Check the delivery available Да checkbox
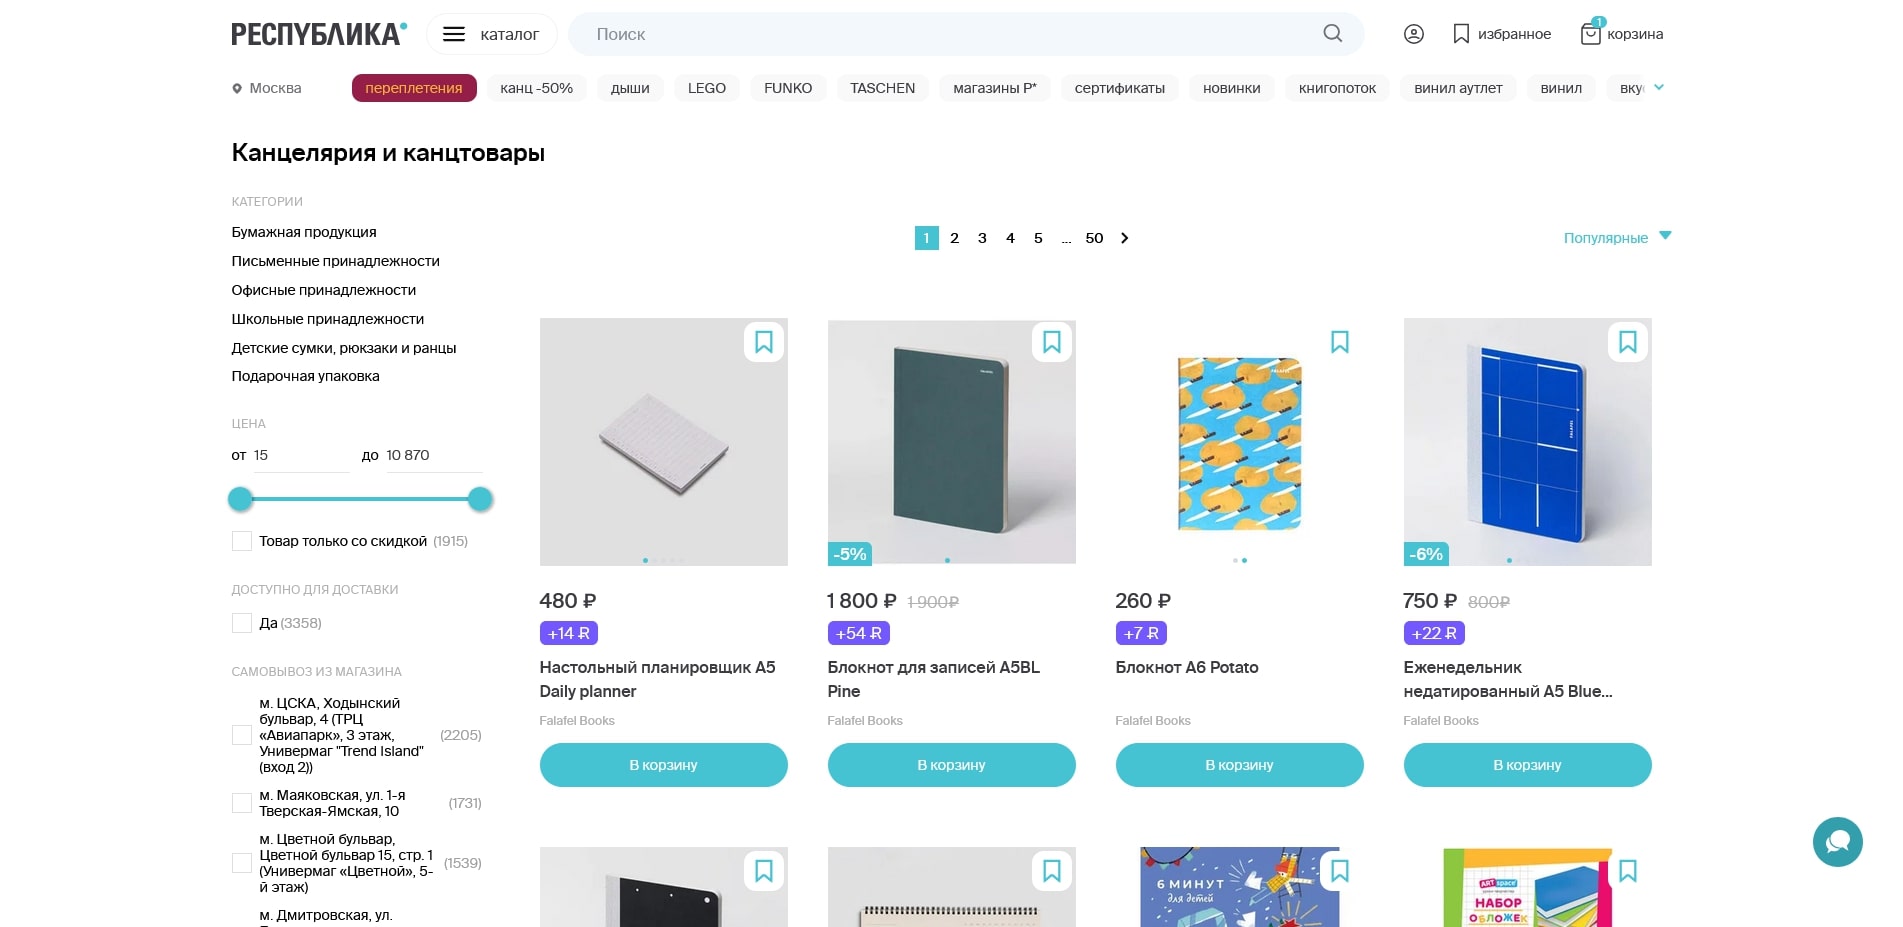The height and width of the screenshot is (927, 1903). (x=242, y=623)
